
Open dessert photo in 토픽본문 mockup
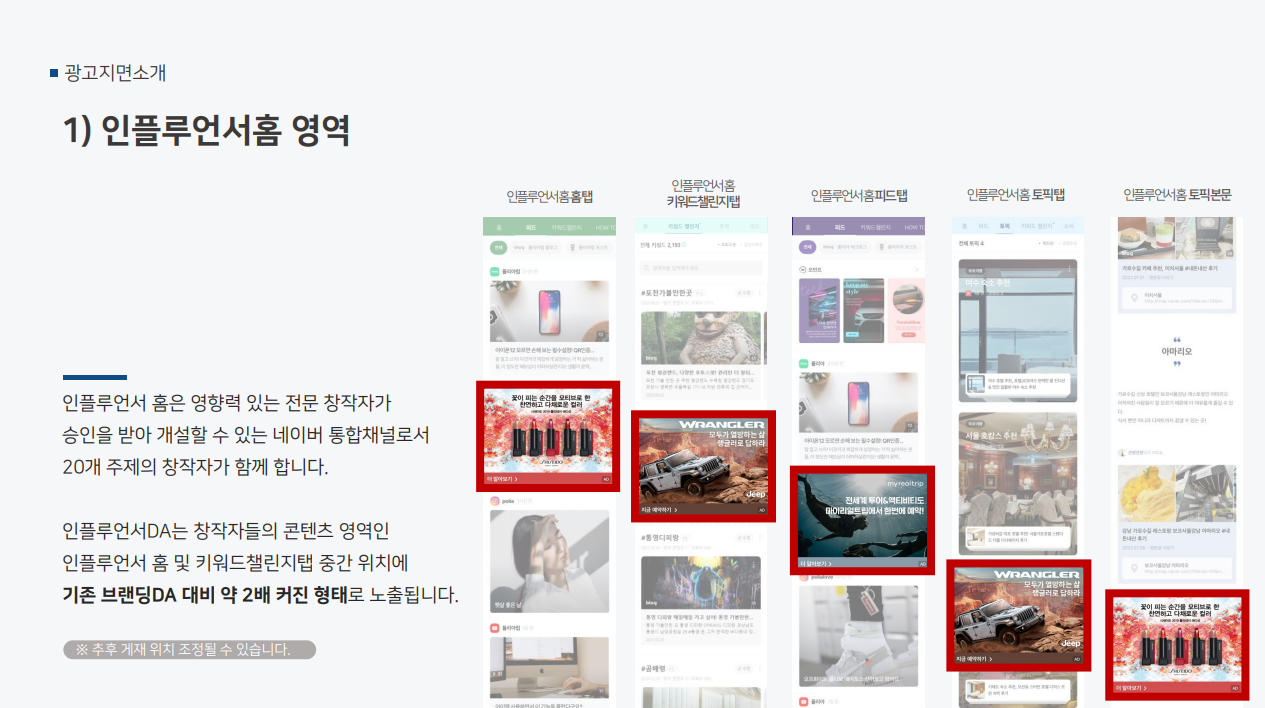click(x=1146, y=492)
